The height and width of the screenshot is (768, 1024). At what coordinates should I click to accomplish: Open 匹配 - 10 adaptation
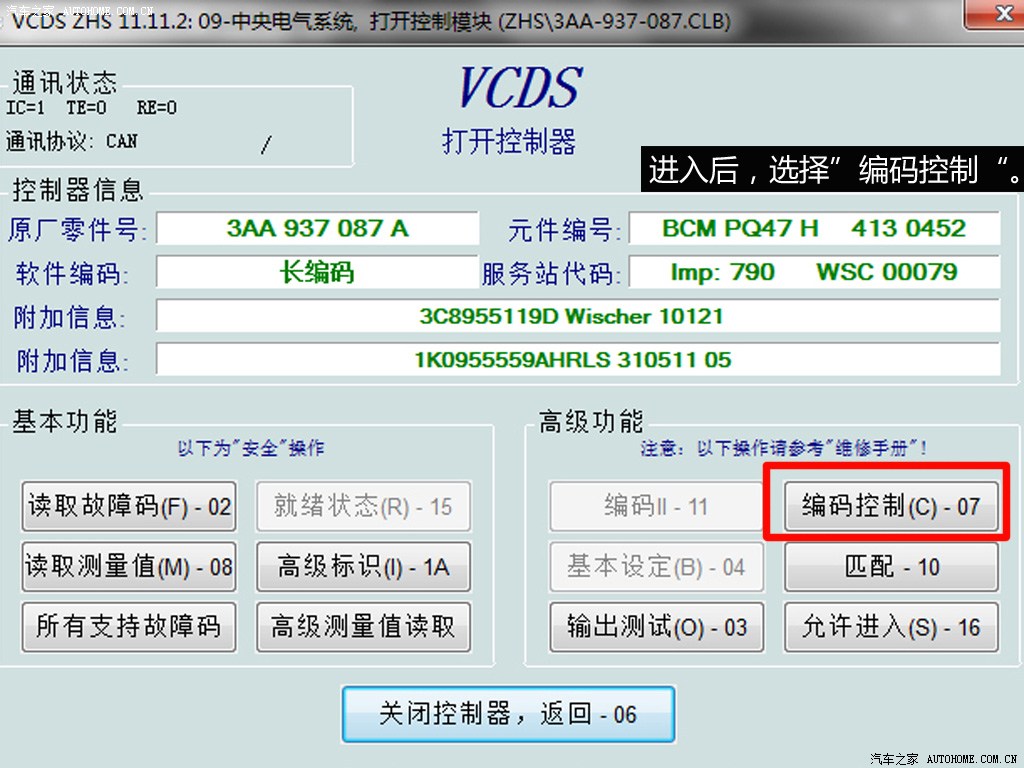pyautogui.click(x=891, y=566)
